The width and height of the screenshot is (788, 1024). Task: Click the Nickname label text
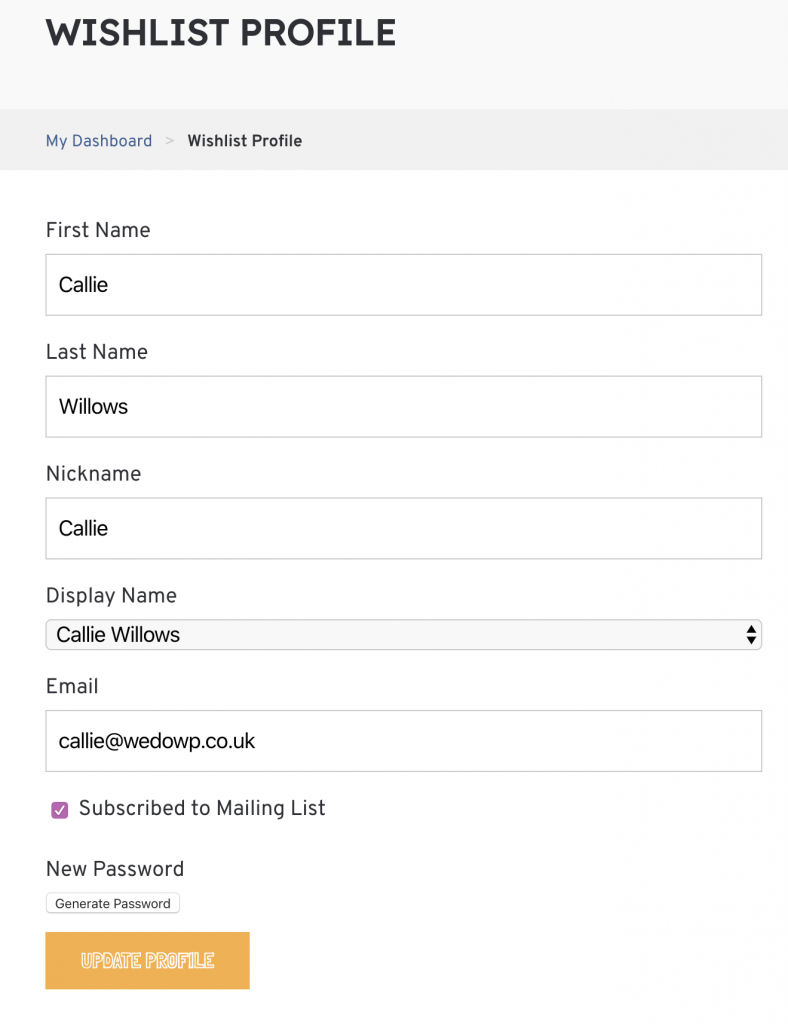click(93, 473)
